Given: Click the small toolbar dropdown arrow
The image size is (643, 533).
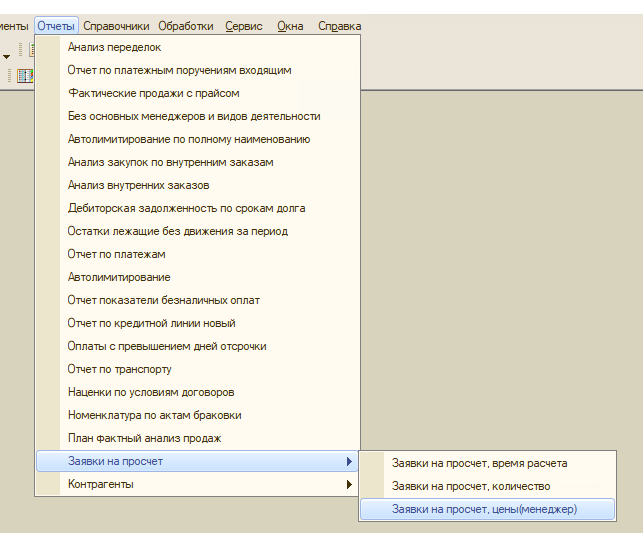Looking at the screenshot, I should pyautogui.click(x=6, y=57).
